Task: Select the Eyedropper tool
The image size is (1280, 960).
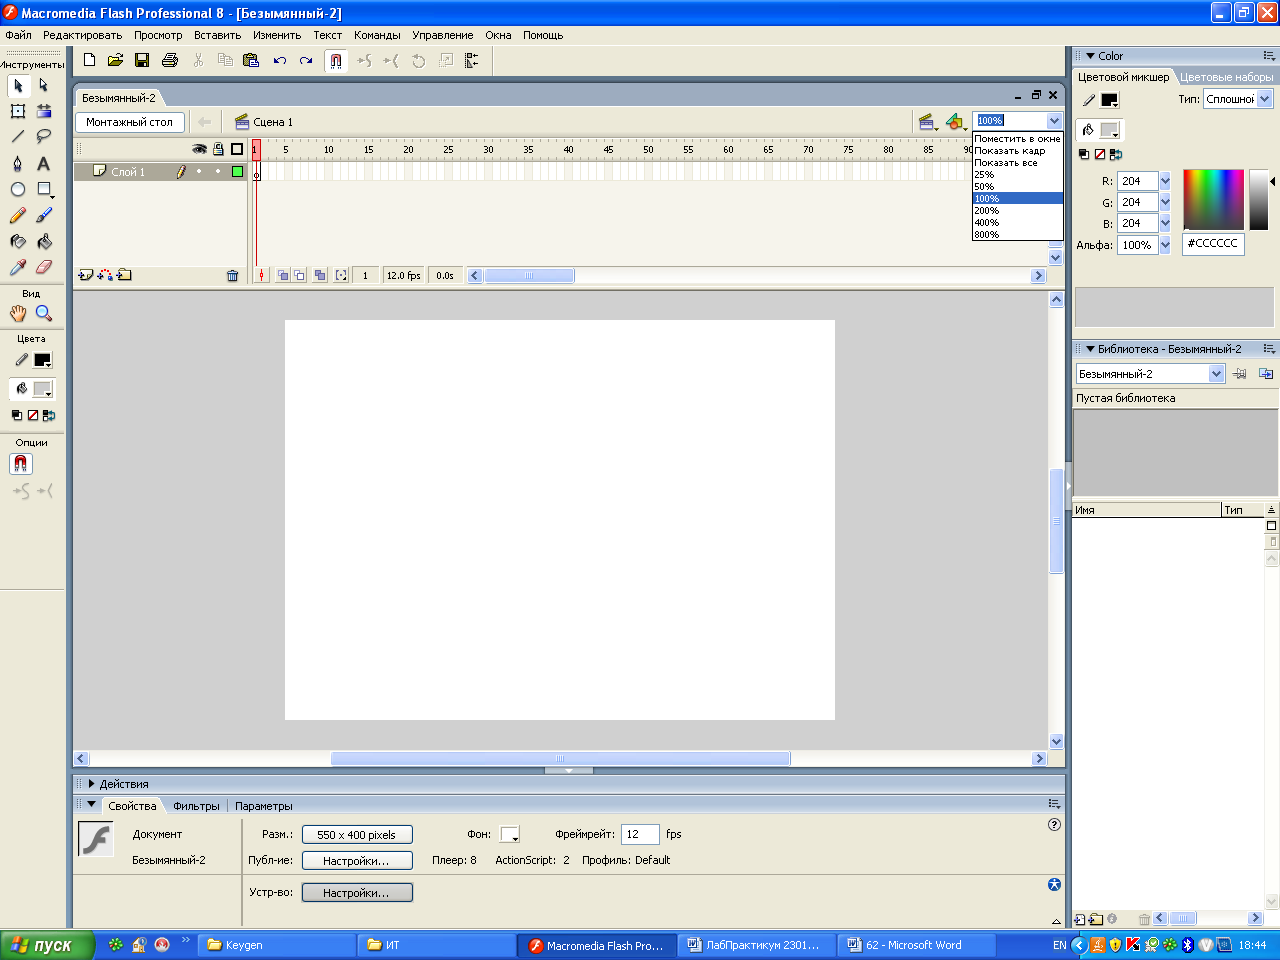Action: tap(18, 267)
